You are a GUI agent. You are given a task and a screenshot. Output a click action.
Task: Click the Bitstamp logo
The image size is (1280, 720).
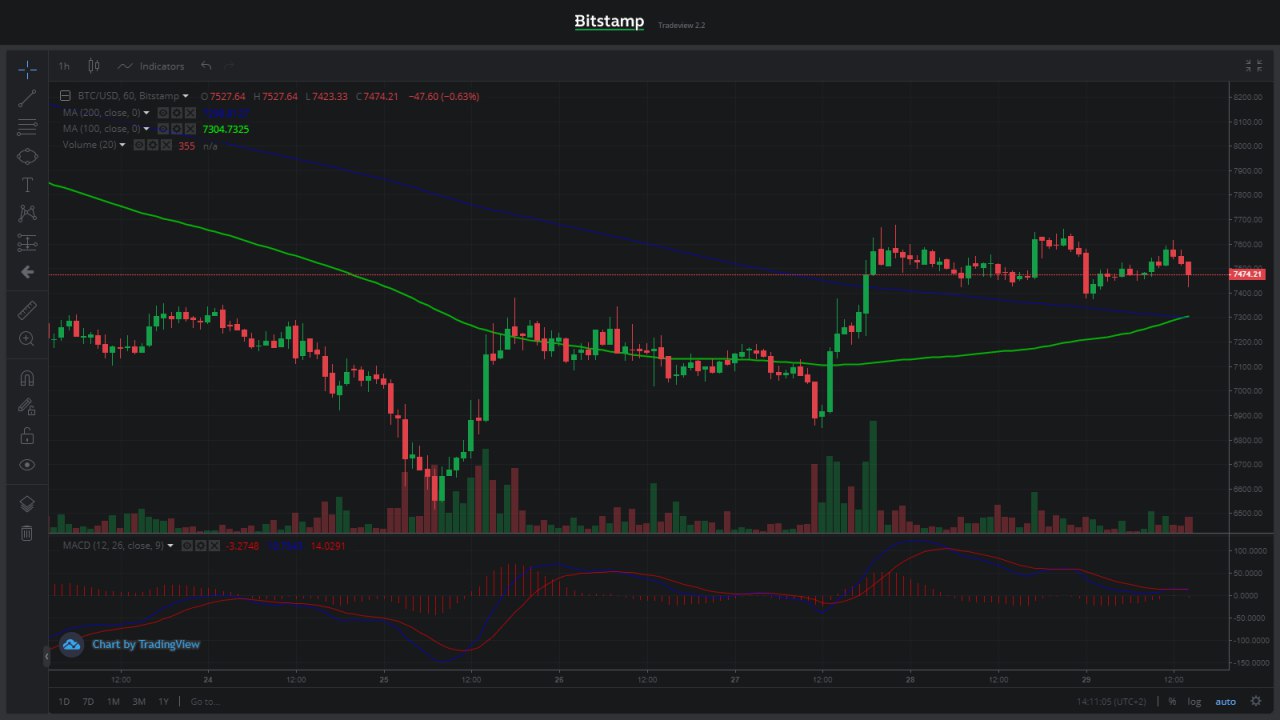[609, 21]
